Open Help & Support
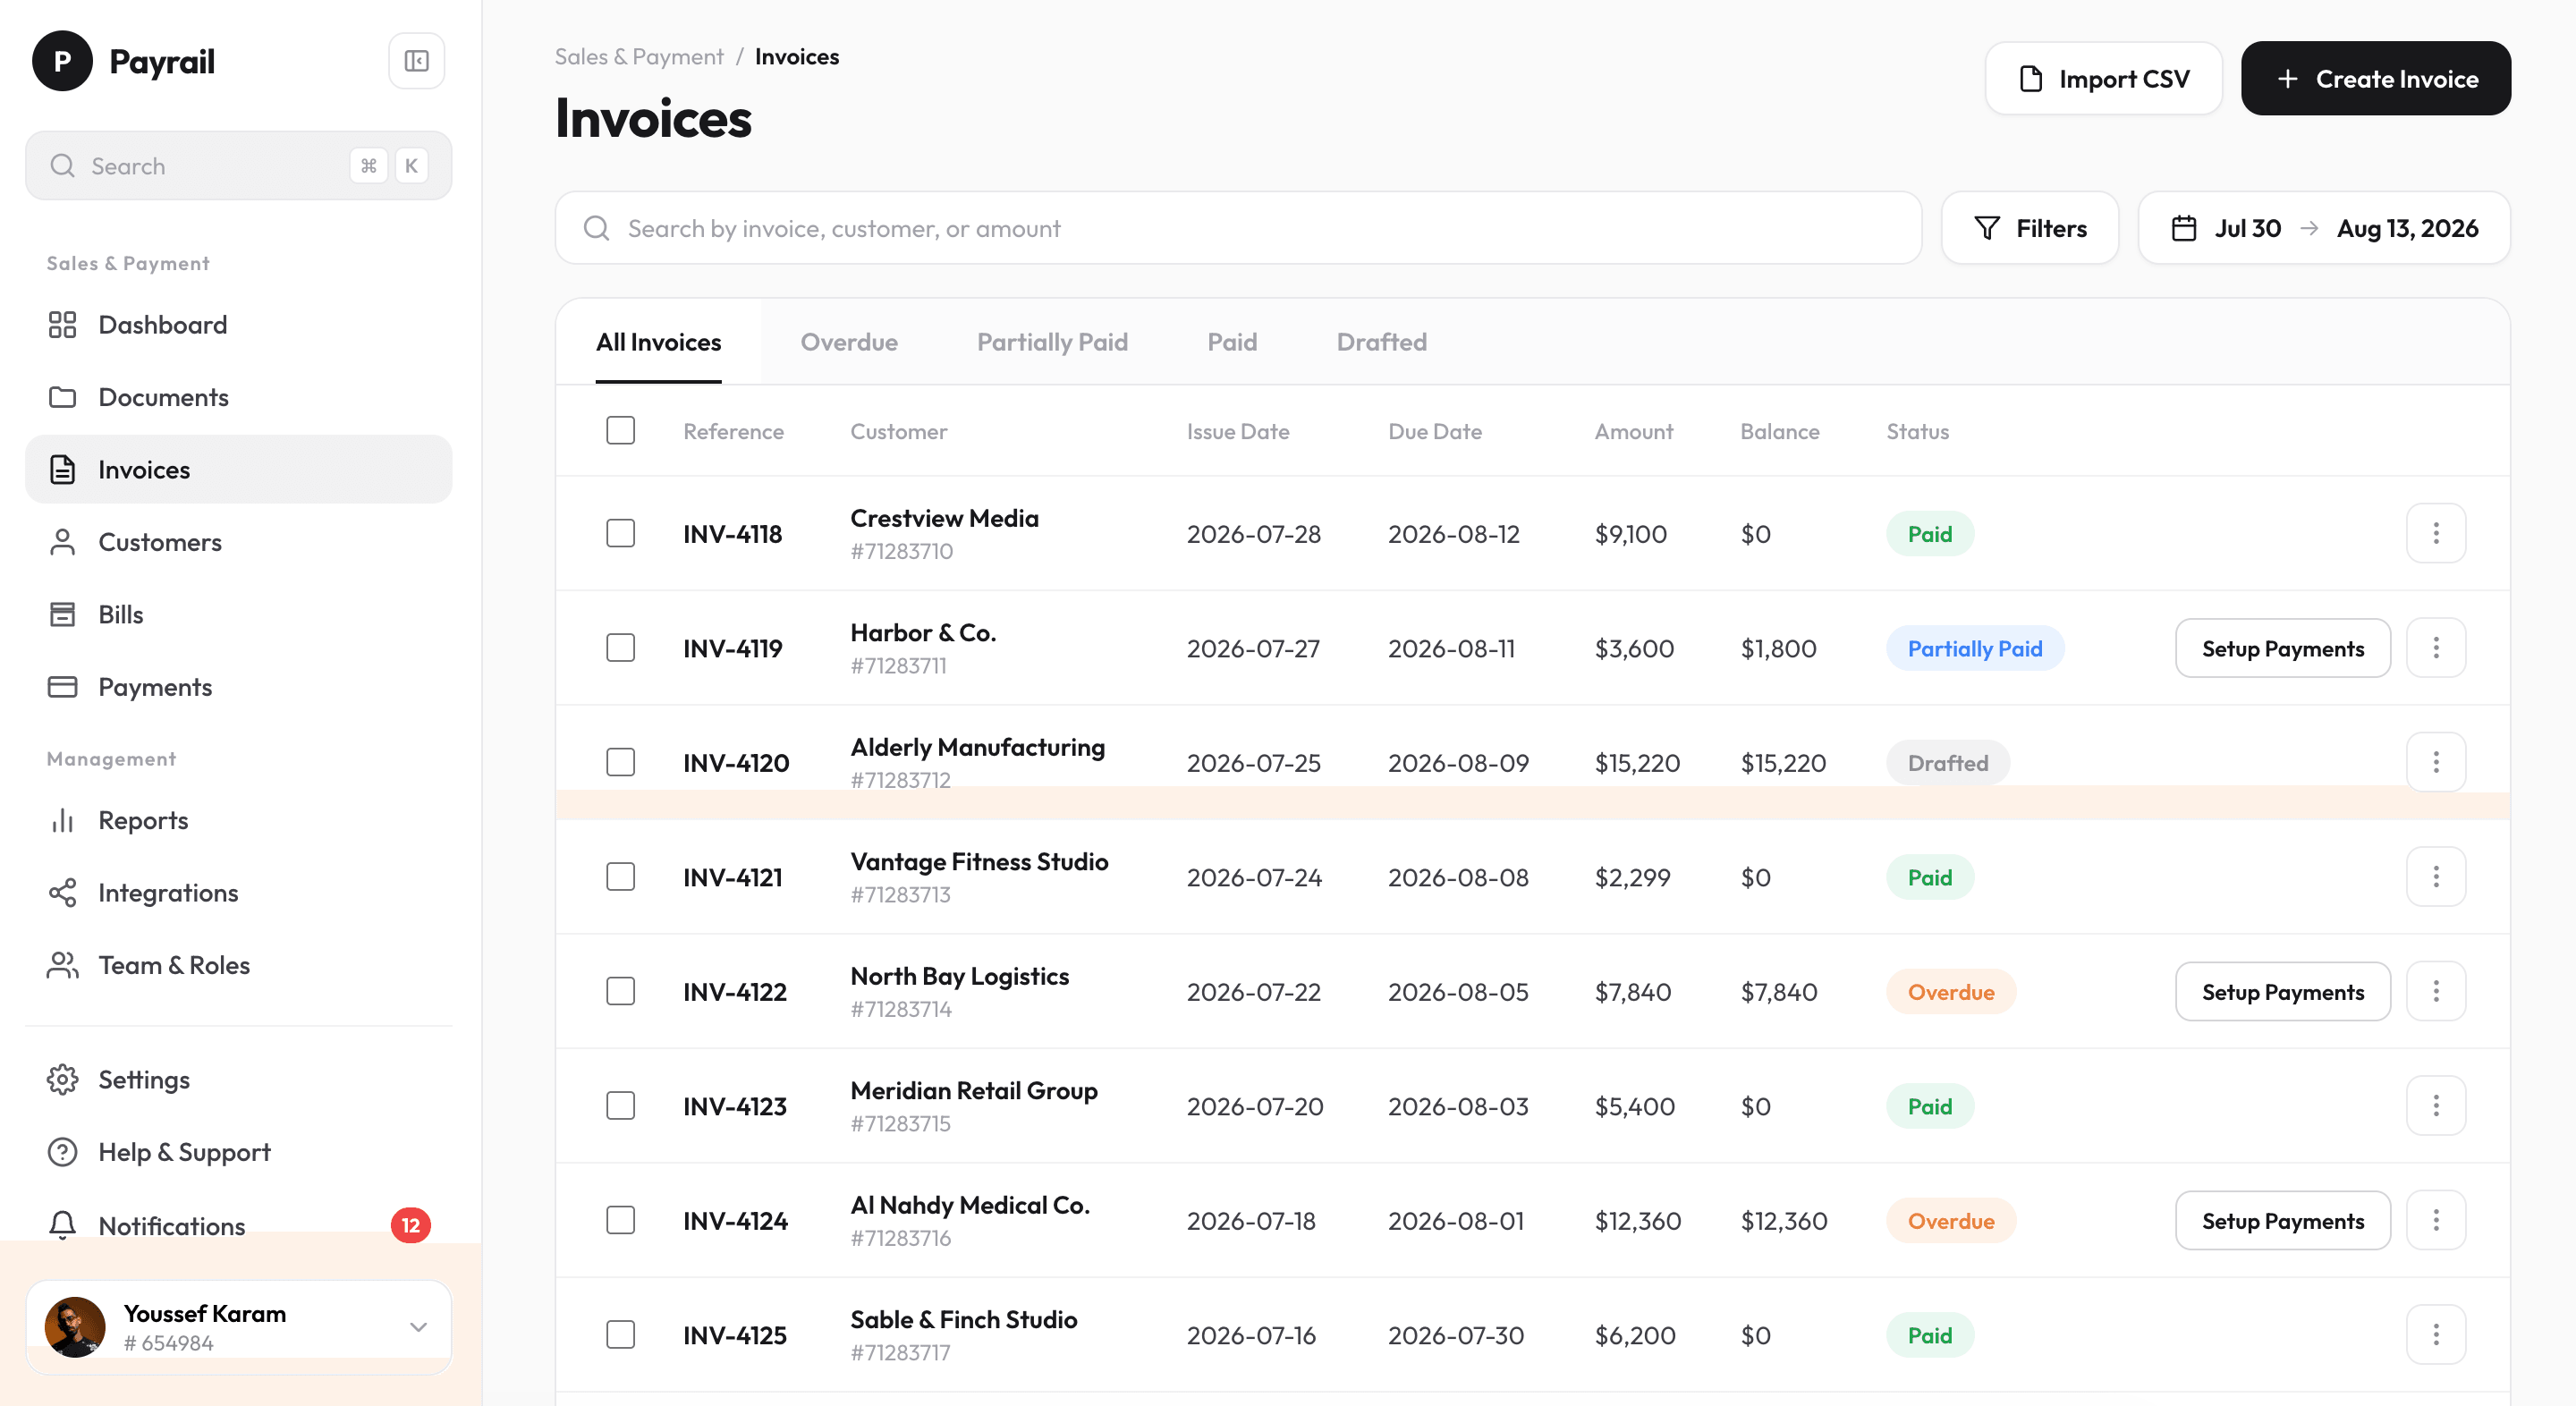The width and height of the screenshot is (2576, 1406). [x=238, y=1152]
